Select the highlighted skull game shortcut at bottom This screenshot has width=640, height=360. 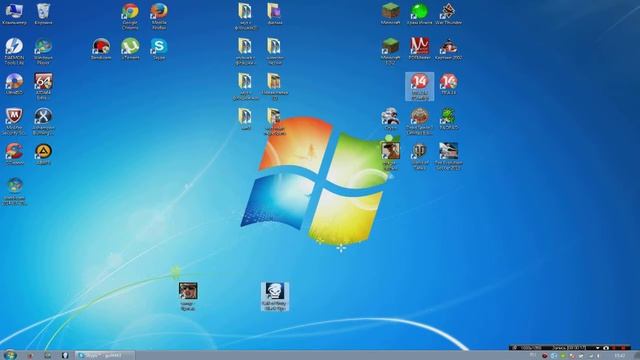[x=275, y=297]
